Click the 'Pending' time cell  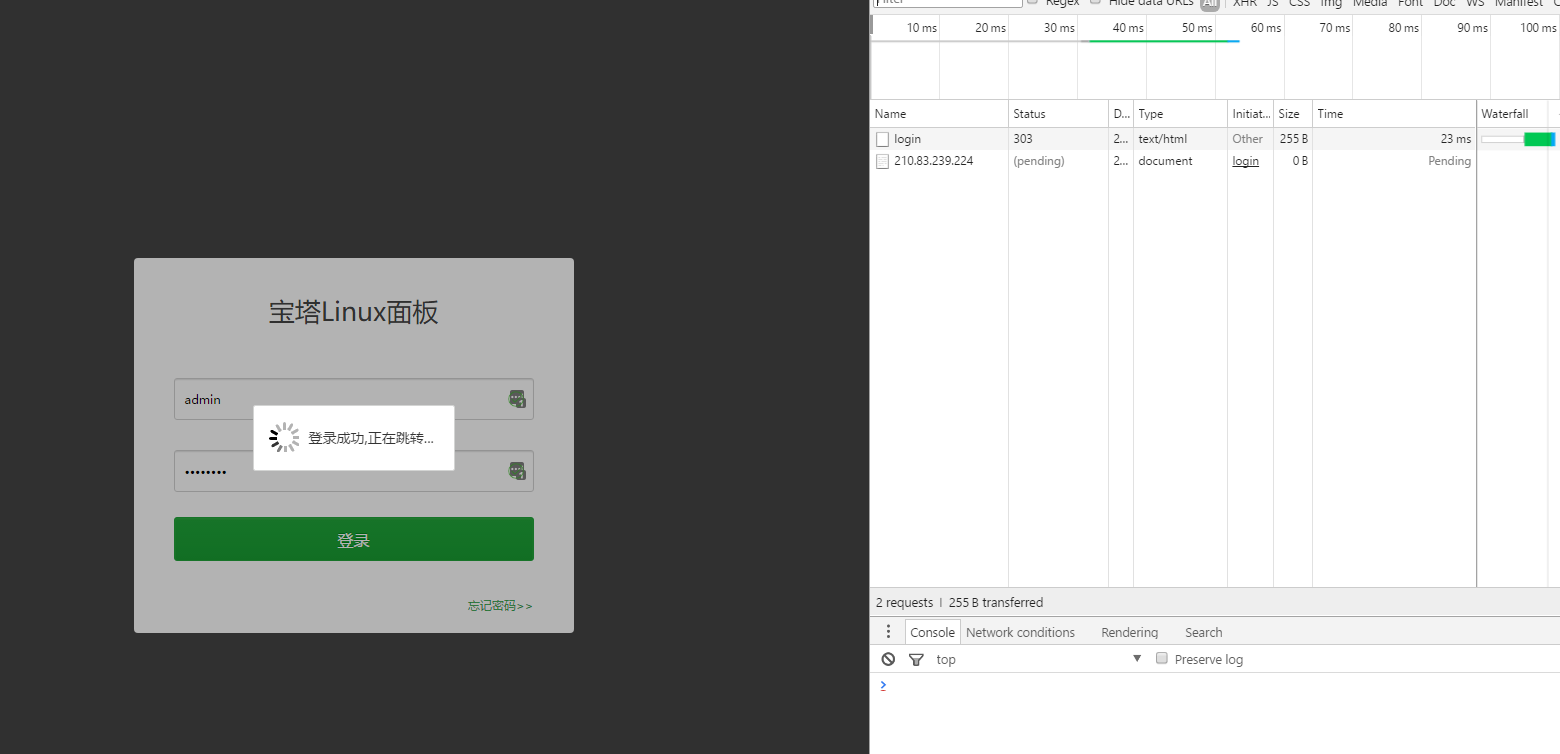tap(1449, 161)
